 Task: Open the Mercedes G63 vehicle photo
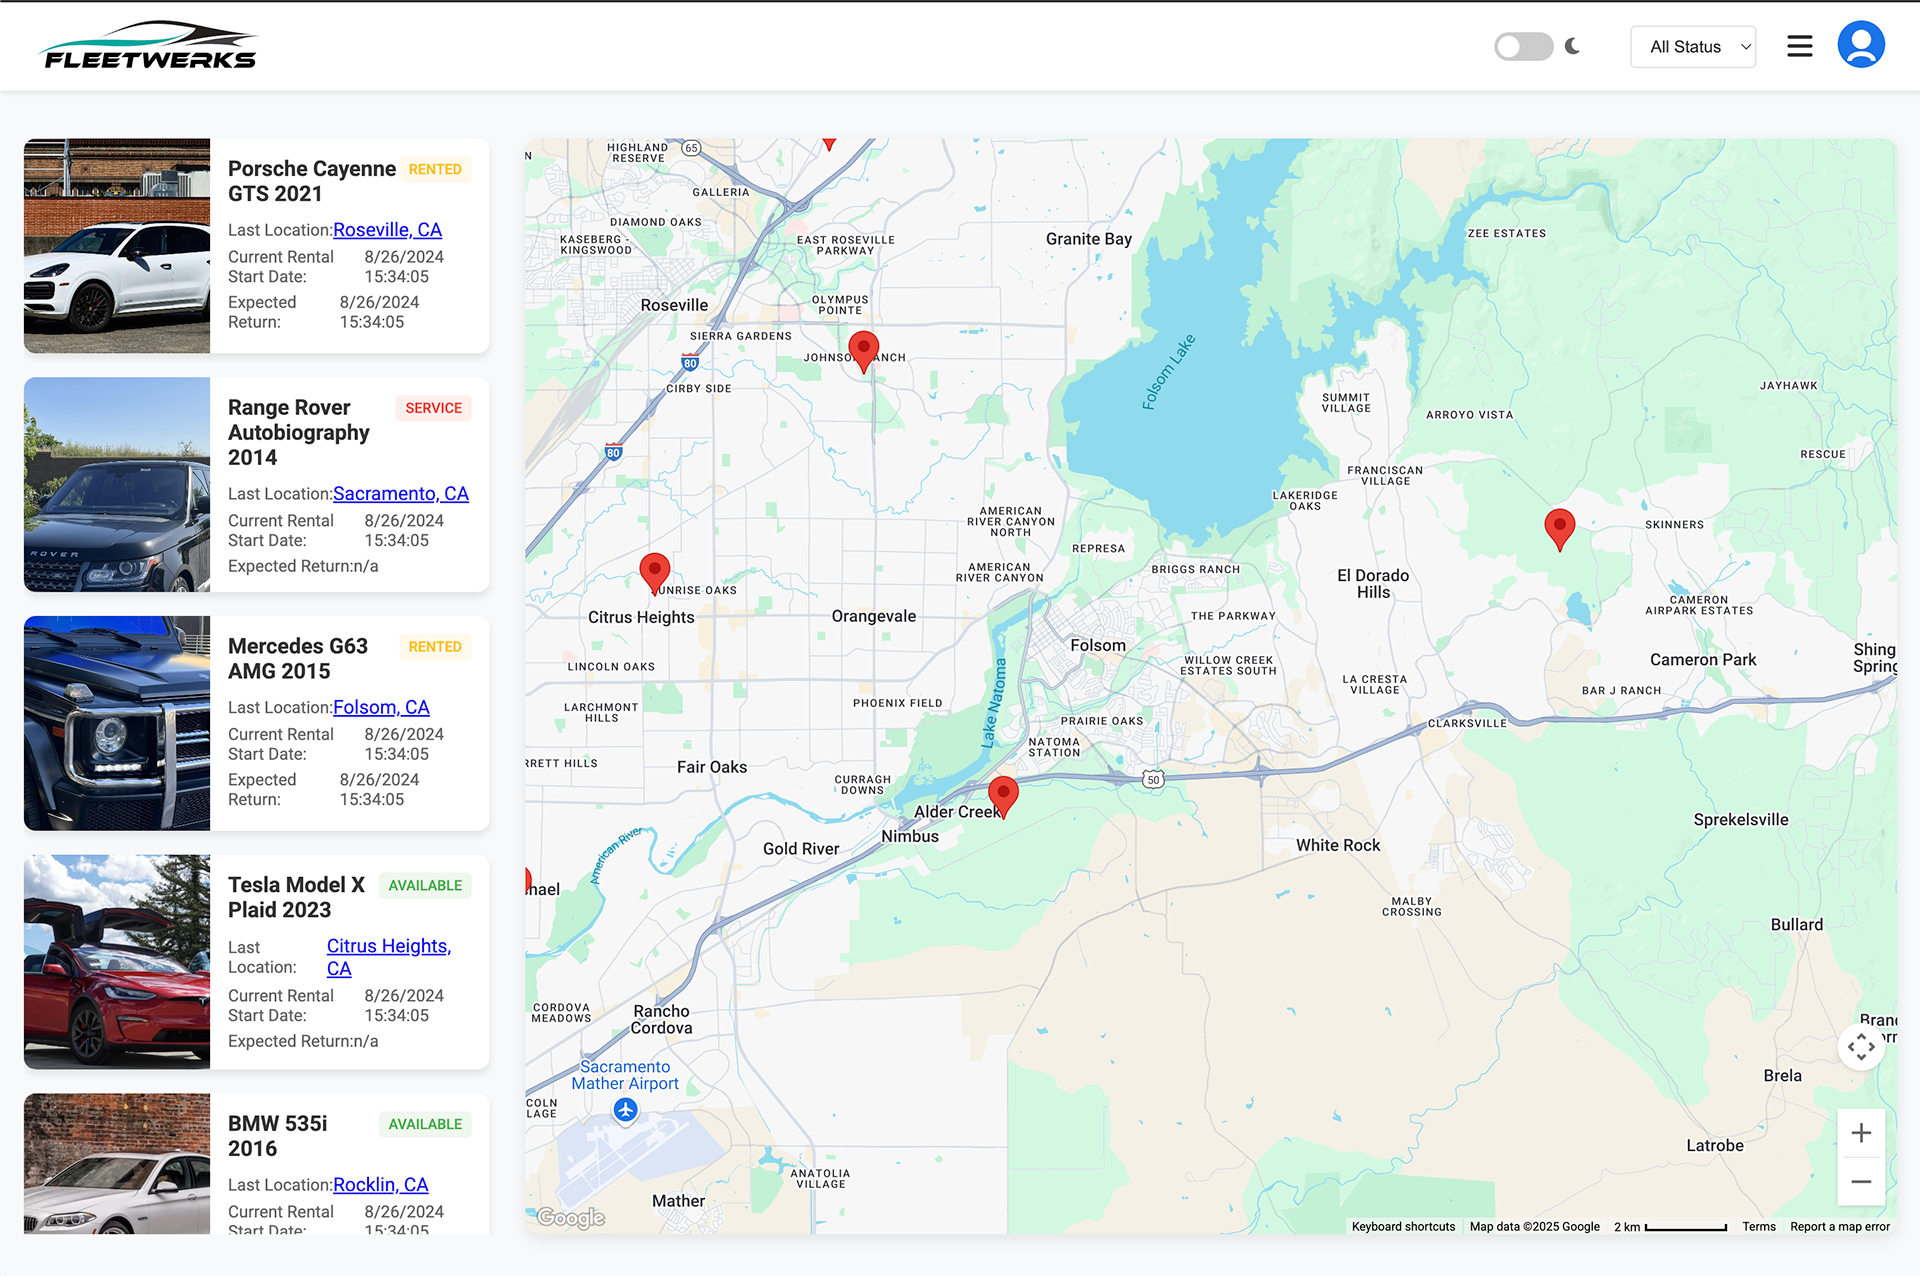click(x=117, y=723)
